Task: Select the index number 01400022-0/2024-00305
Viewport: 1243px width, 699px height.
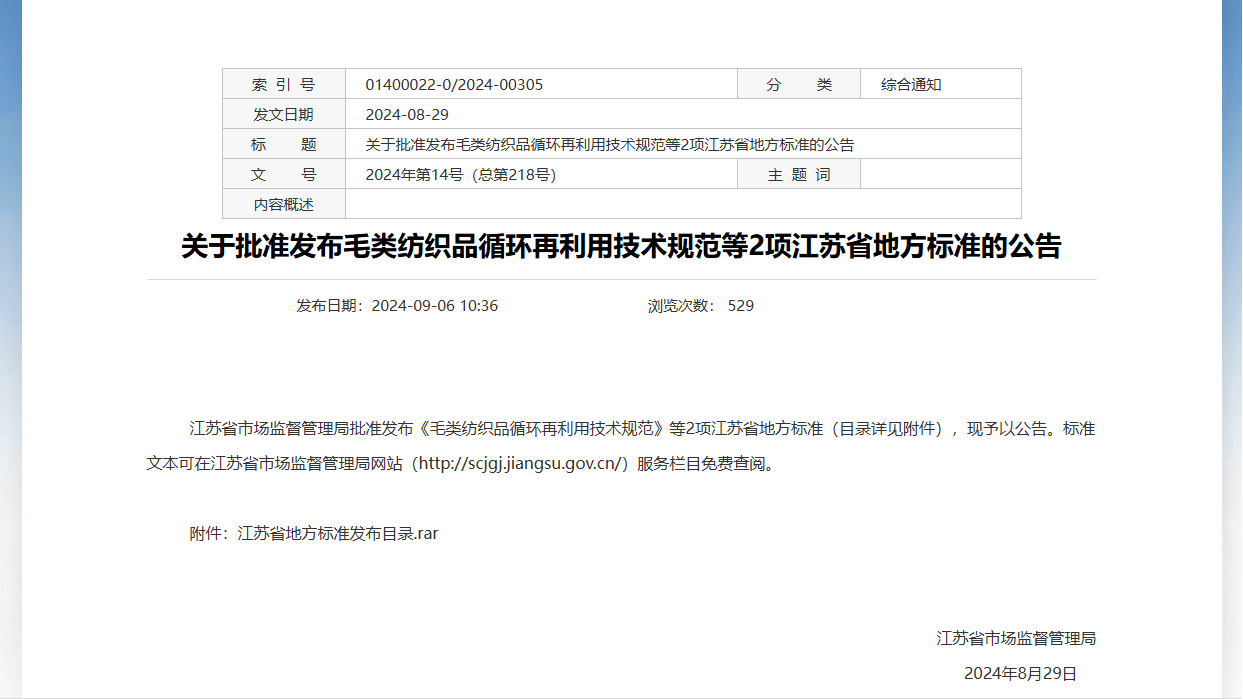Action: tap(454, 85)
